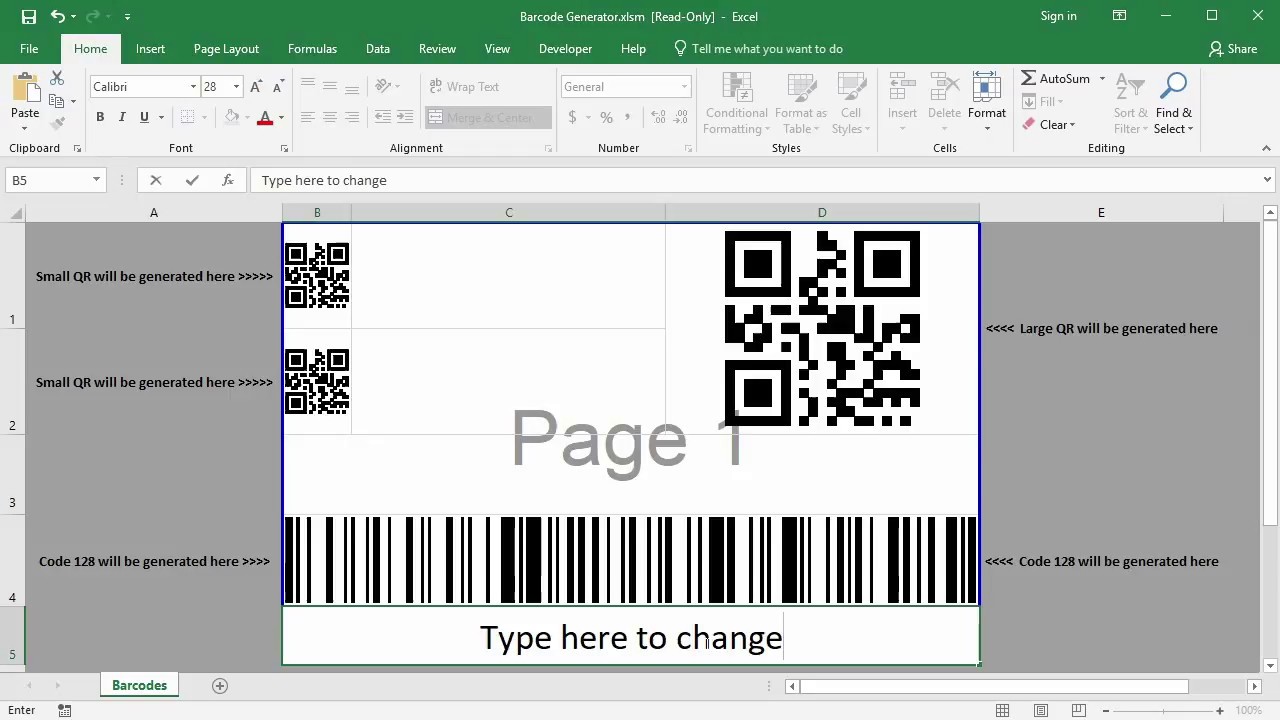Switch to Page Break Preview in status bar

point(1078,710)
